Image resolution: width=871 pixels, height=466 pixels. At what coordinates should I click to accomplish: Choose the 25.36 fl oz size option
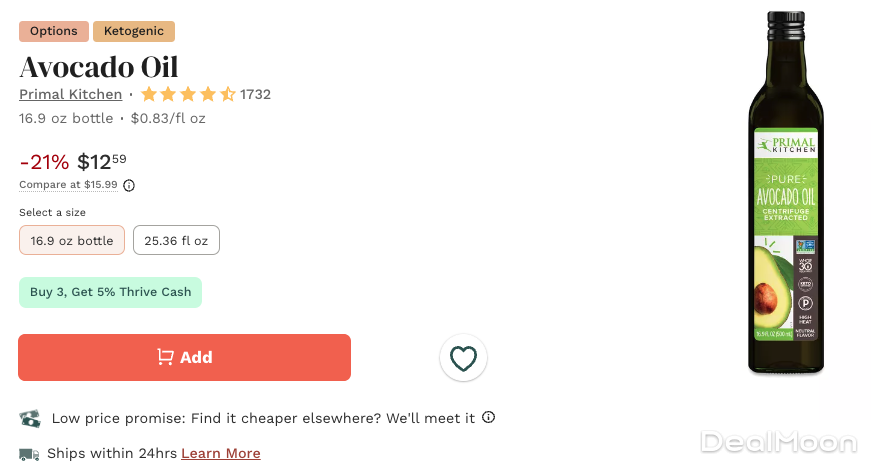(x=176, y=240)
